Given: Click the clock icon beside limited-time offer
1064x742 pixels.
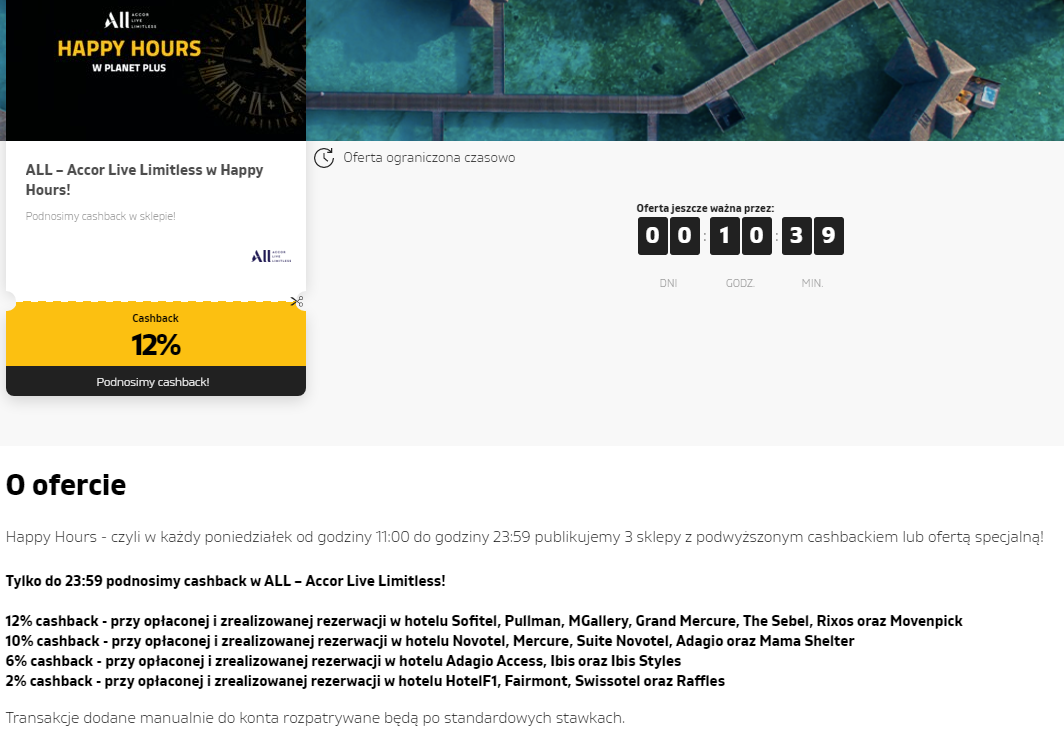Looking at the screenshot, I should point(324,157).
